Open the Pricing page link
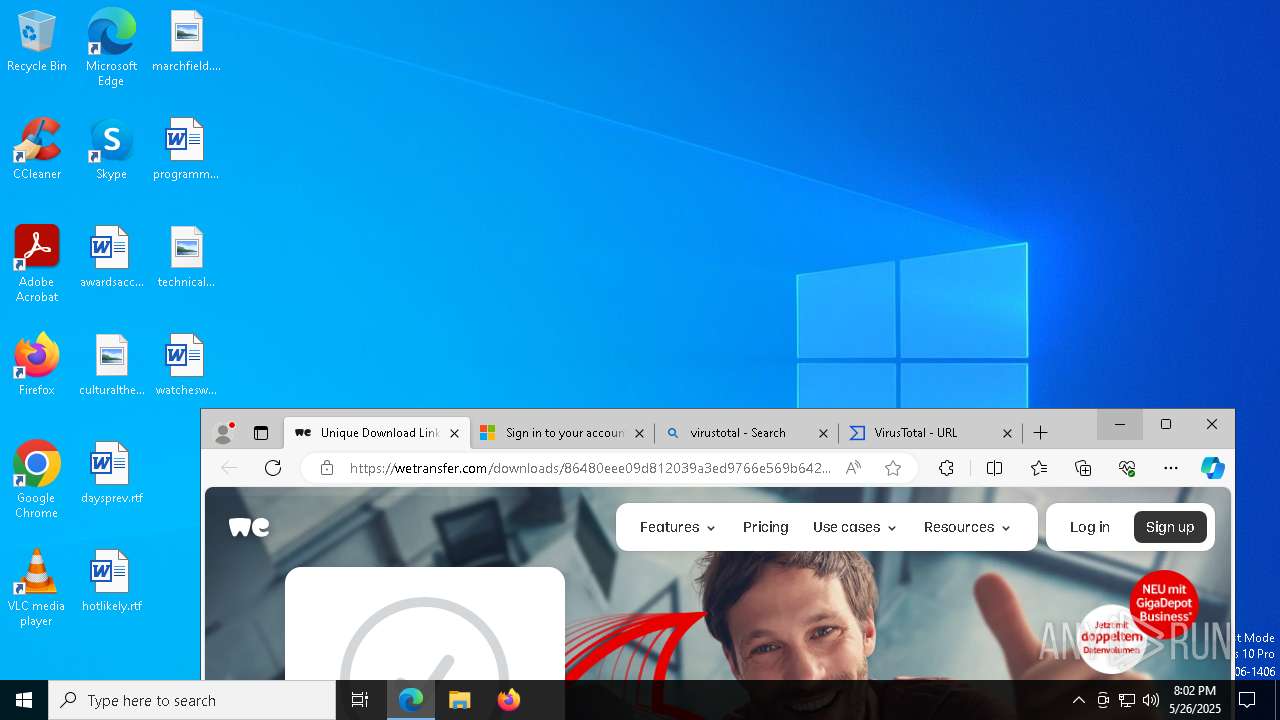The image size is (1280, 720). (x=766, y=527)
